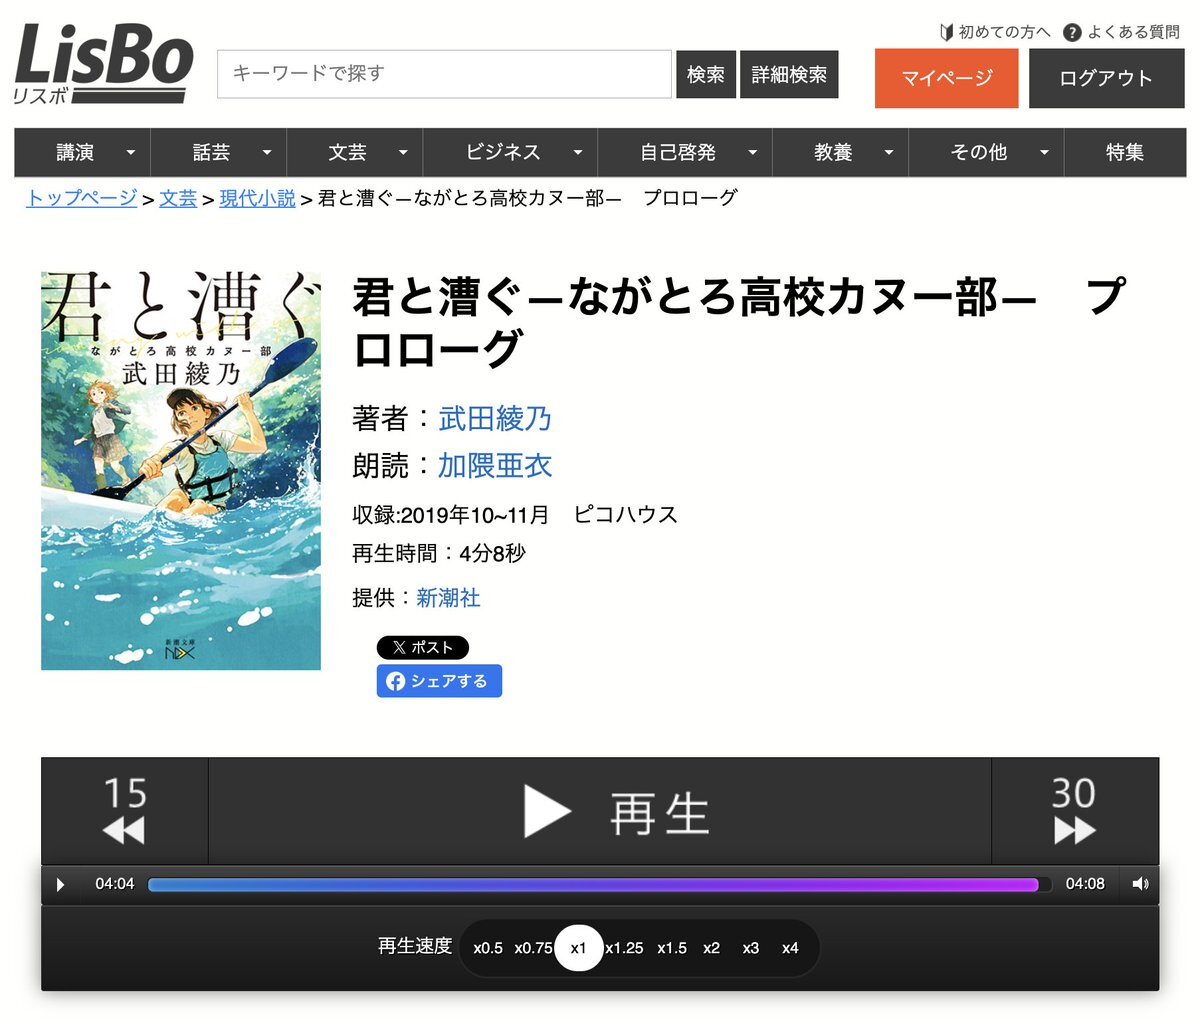Set playback speed to x0.5

[488, 948]
